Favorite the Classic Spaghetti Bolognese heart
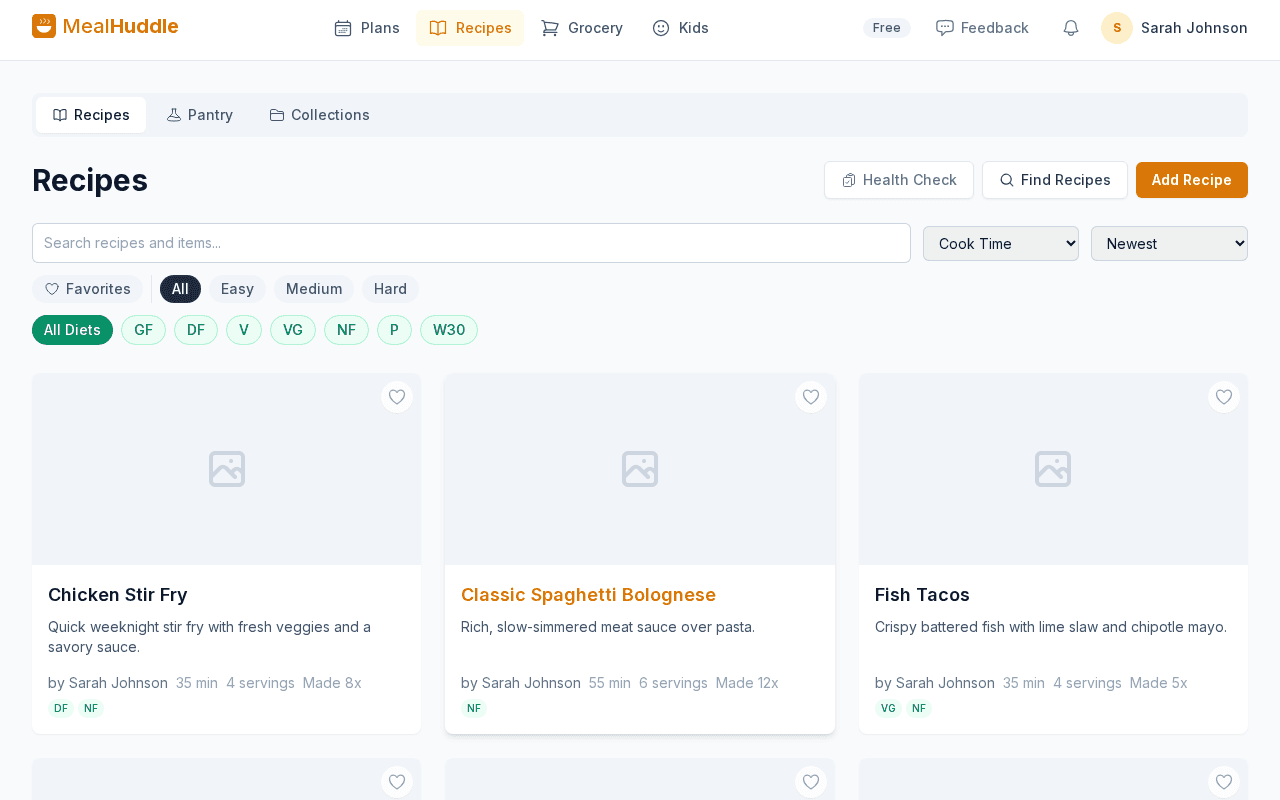This screenshot has height=800, width=1280. (811, 397)
